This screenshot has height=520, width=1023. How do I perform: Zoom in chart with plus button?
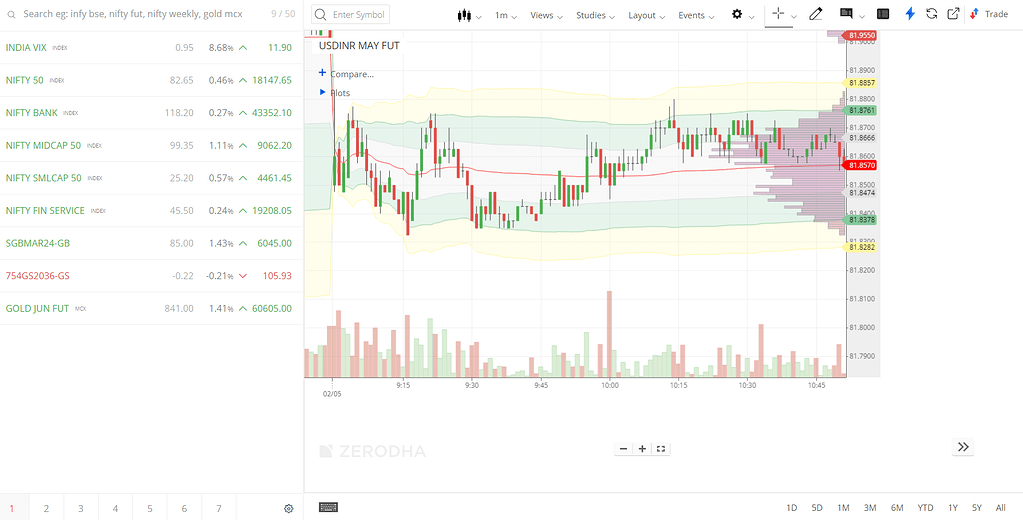pos(642,449)
